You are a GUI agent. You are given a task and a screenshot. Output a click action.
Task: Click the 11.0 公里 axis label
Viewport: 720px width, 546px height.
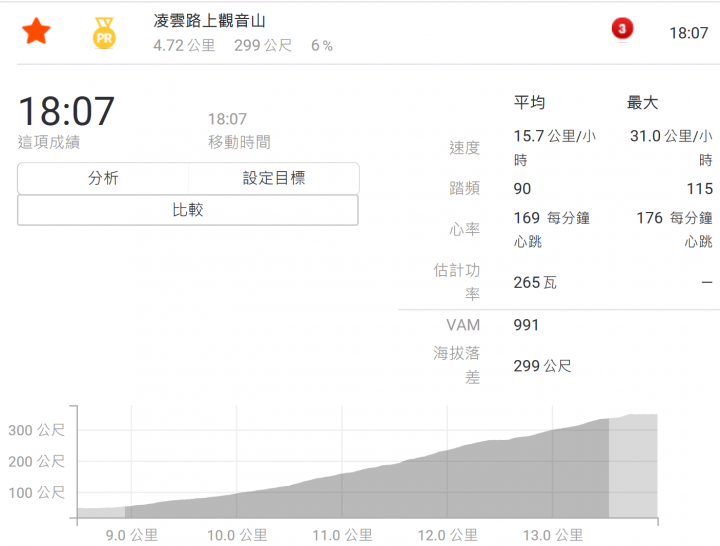pos(342,535)
